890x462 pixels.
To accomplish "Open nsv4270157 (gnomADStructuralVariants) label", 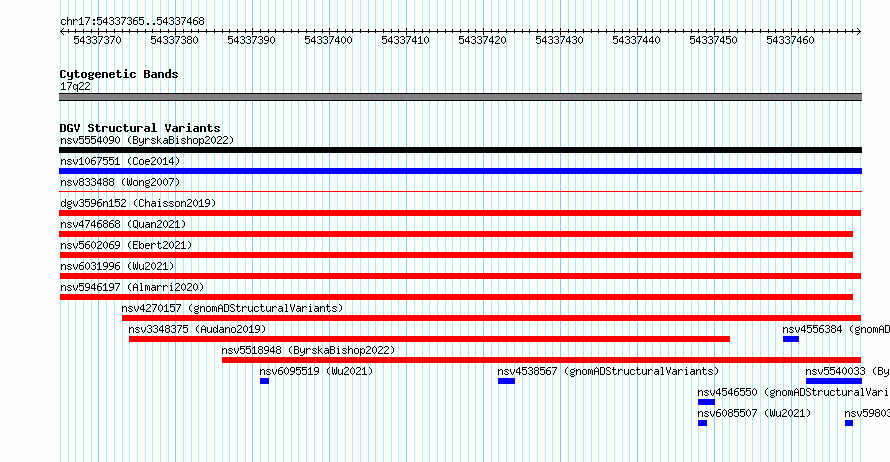I will tap(232, 308).
